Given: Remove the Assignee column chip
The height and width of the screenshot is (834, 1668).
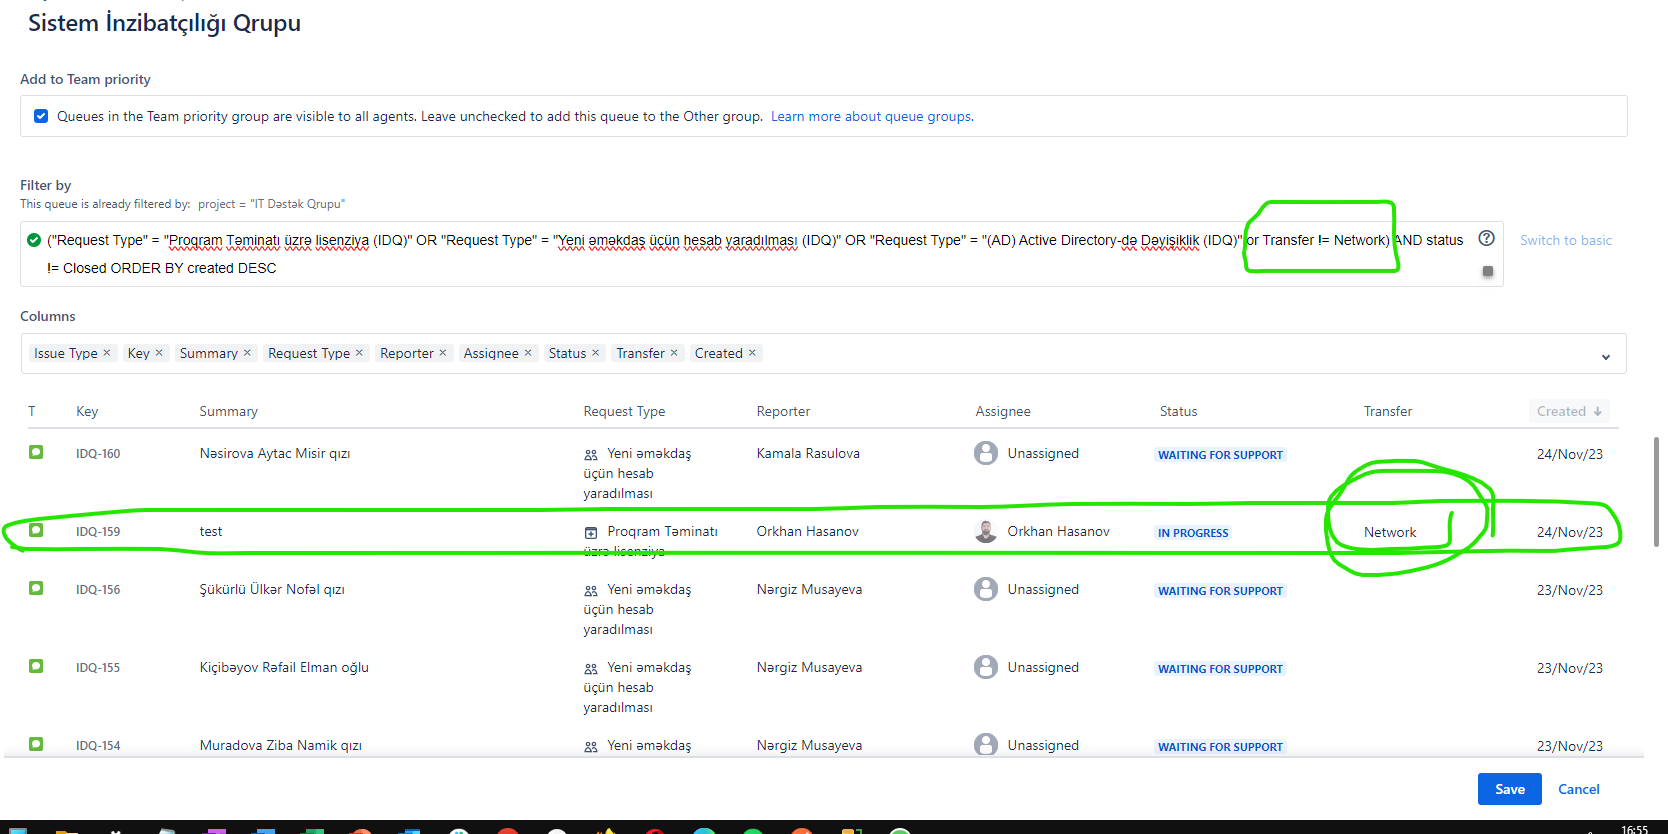Looking at the screenshot, I should click(x=528, y=353).
